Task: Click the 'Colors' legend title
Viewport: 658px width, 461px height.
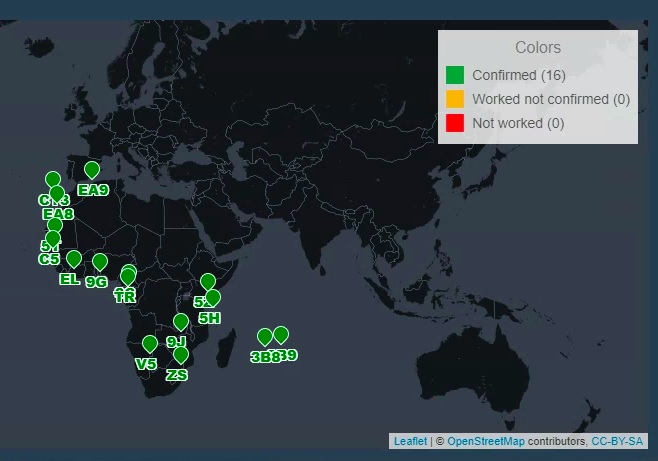Action: click(538, 47)
